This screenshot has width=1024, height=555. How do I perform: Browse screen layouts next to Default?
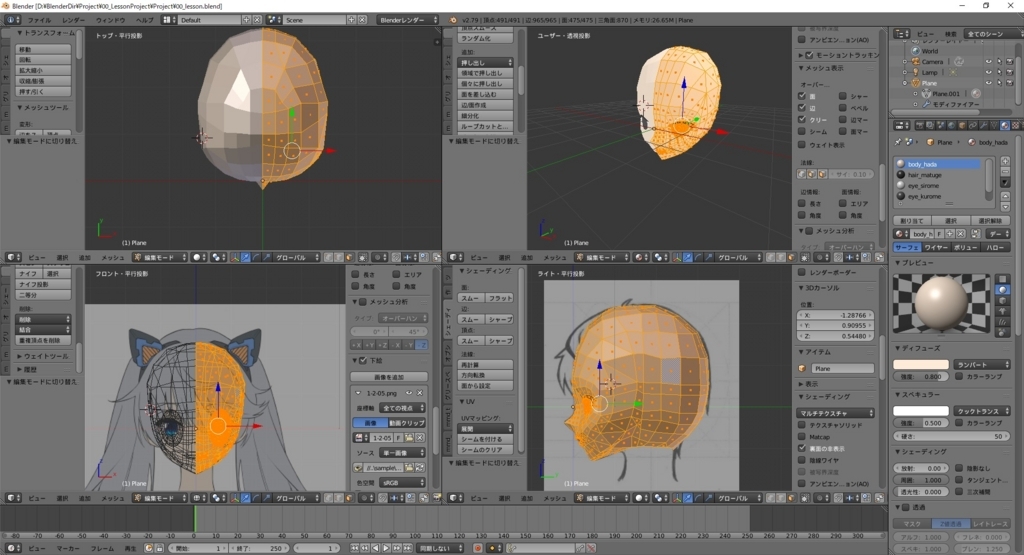[x=169, y=20]
